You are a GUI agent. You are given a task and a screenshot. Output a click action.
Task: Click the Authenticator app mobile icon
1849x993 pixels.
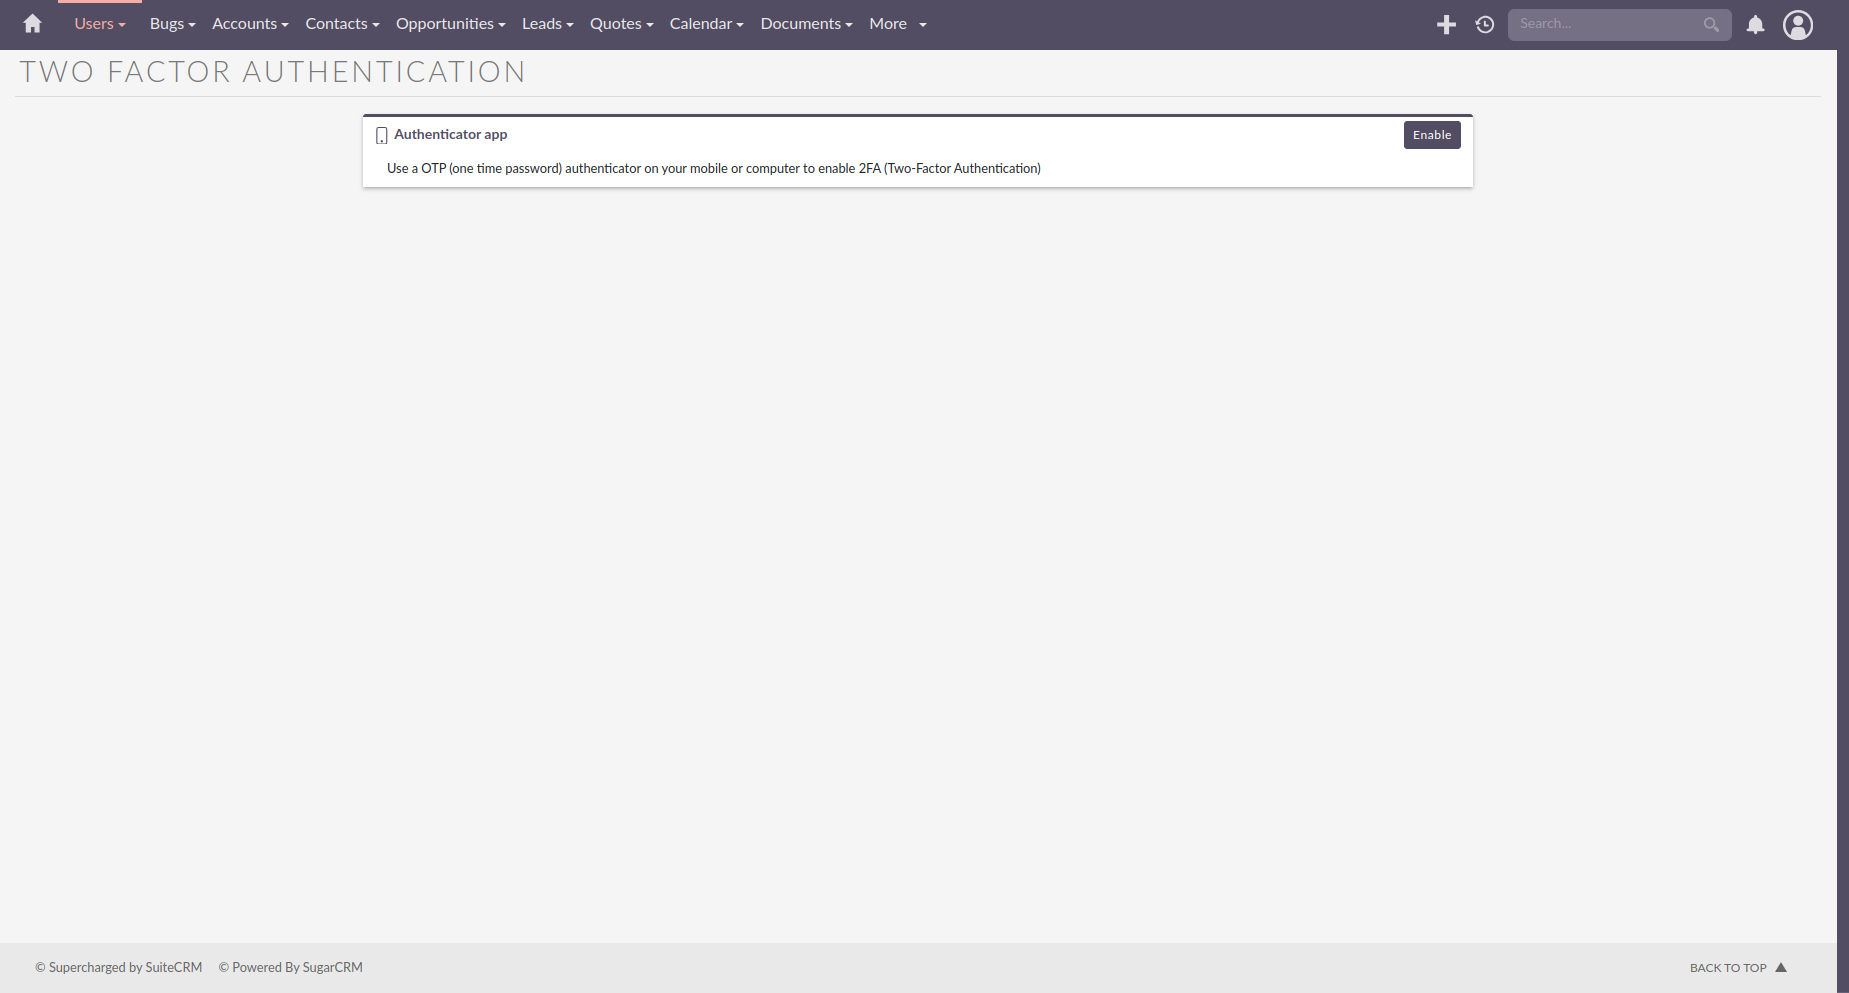[x=380, y=134]
